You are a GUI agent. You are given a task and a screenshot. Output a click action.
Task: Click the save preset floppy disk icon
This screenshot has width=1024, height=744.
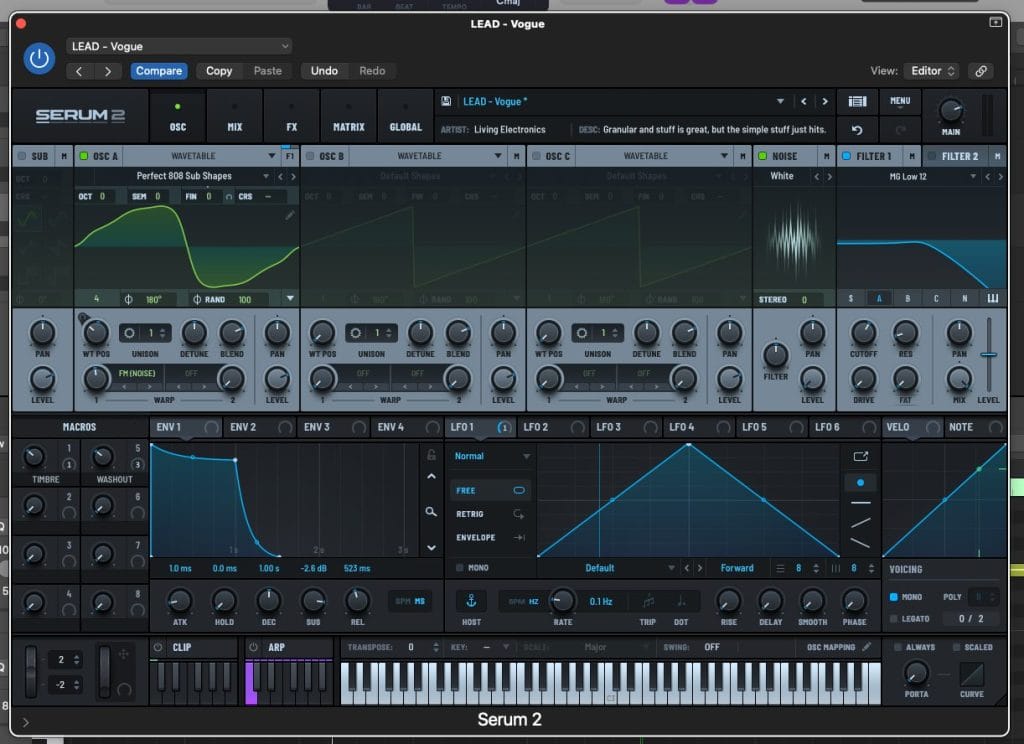tap(447, 101)
